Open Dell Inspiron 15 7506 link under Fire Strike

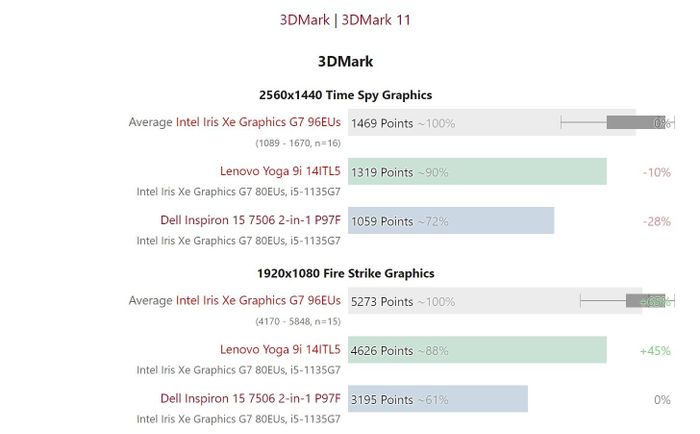point(250,398)
